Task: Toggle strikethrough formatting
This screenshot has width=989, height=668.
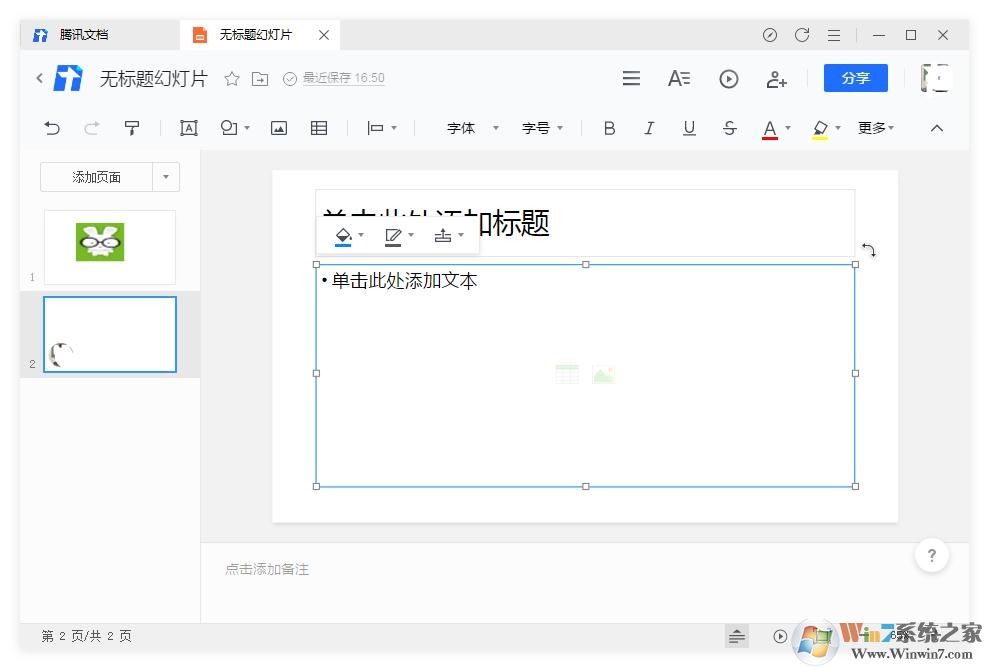Action: tap(730, 128)
